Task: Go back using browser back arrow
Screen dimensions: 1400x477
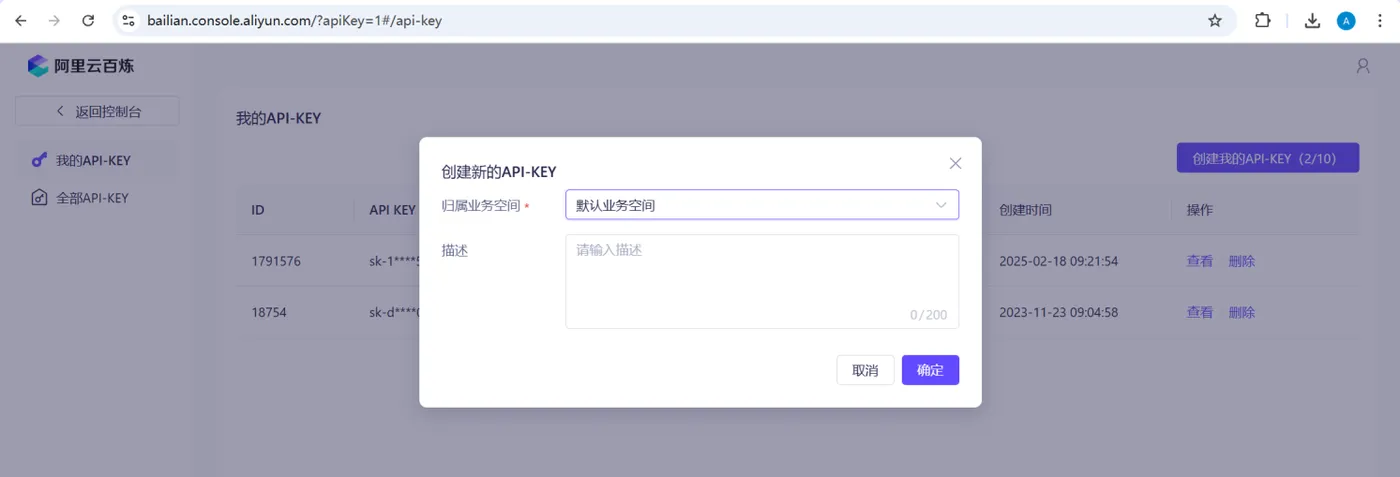Action: coord(21,20)
